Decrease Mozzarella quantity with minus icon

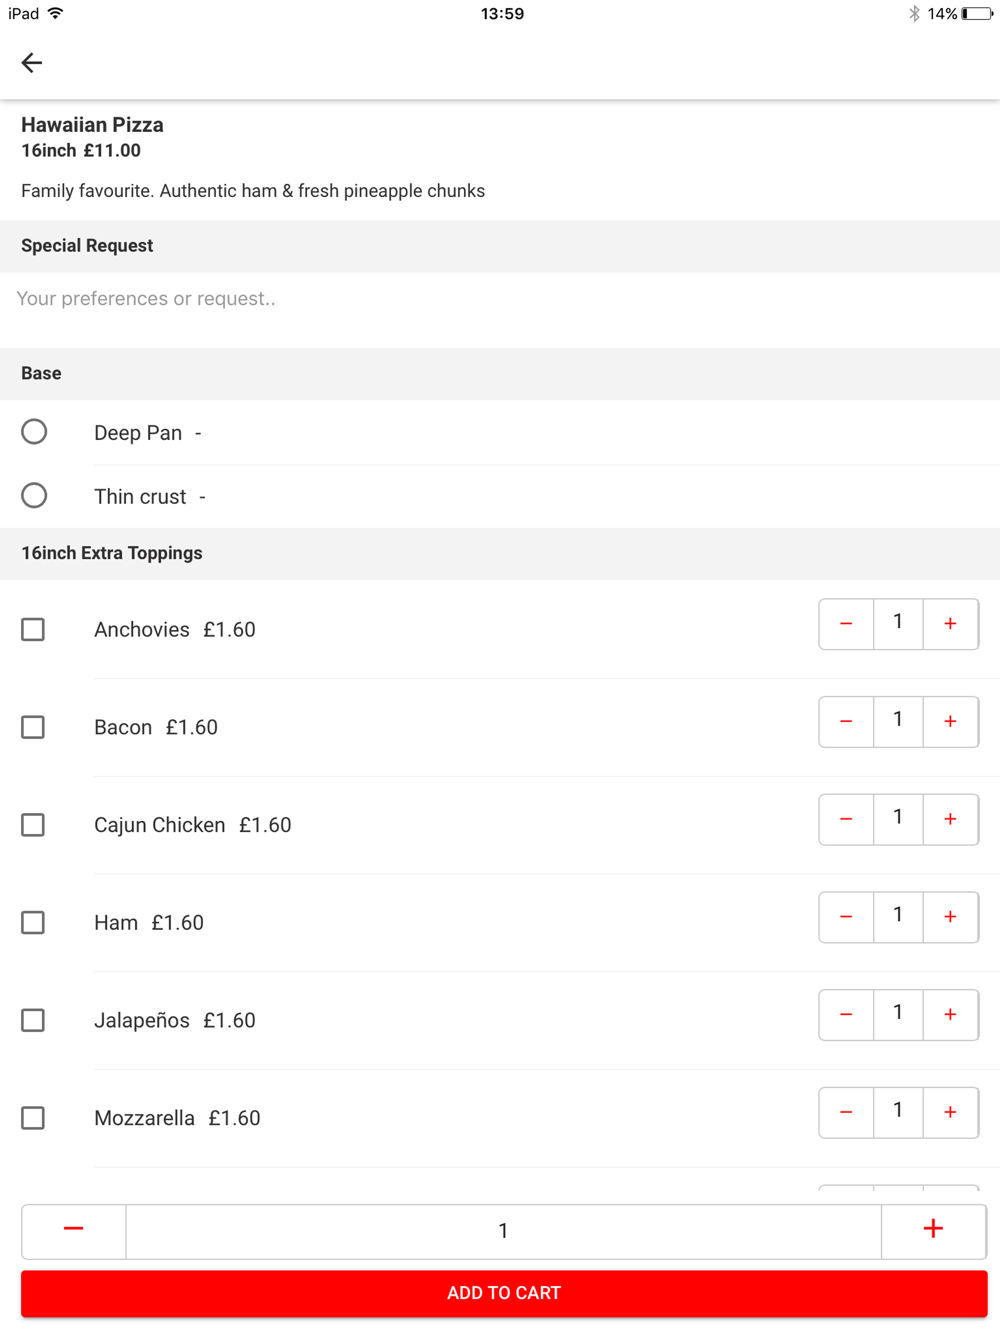point(846,1112)
